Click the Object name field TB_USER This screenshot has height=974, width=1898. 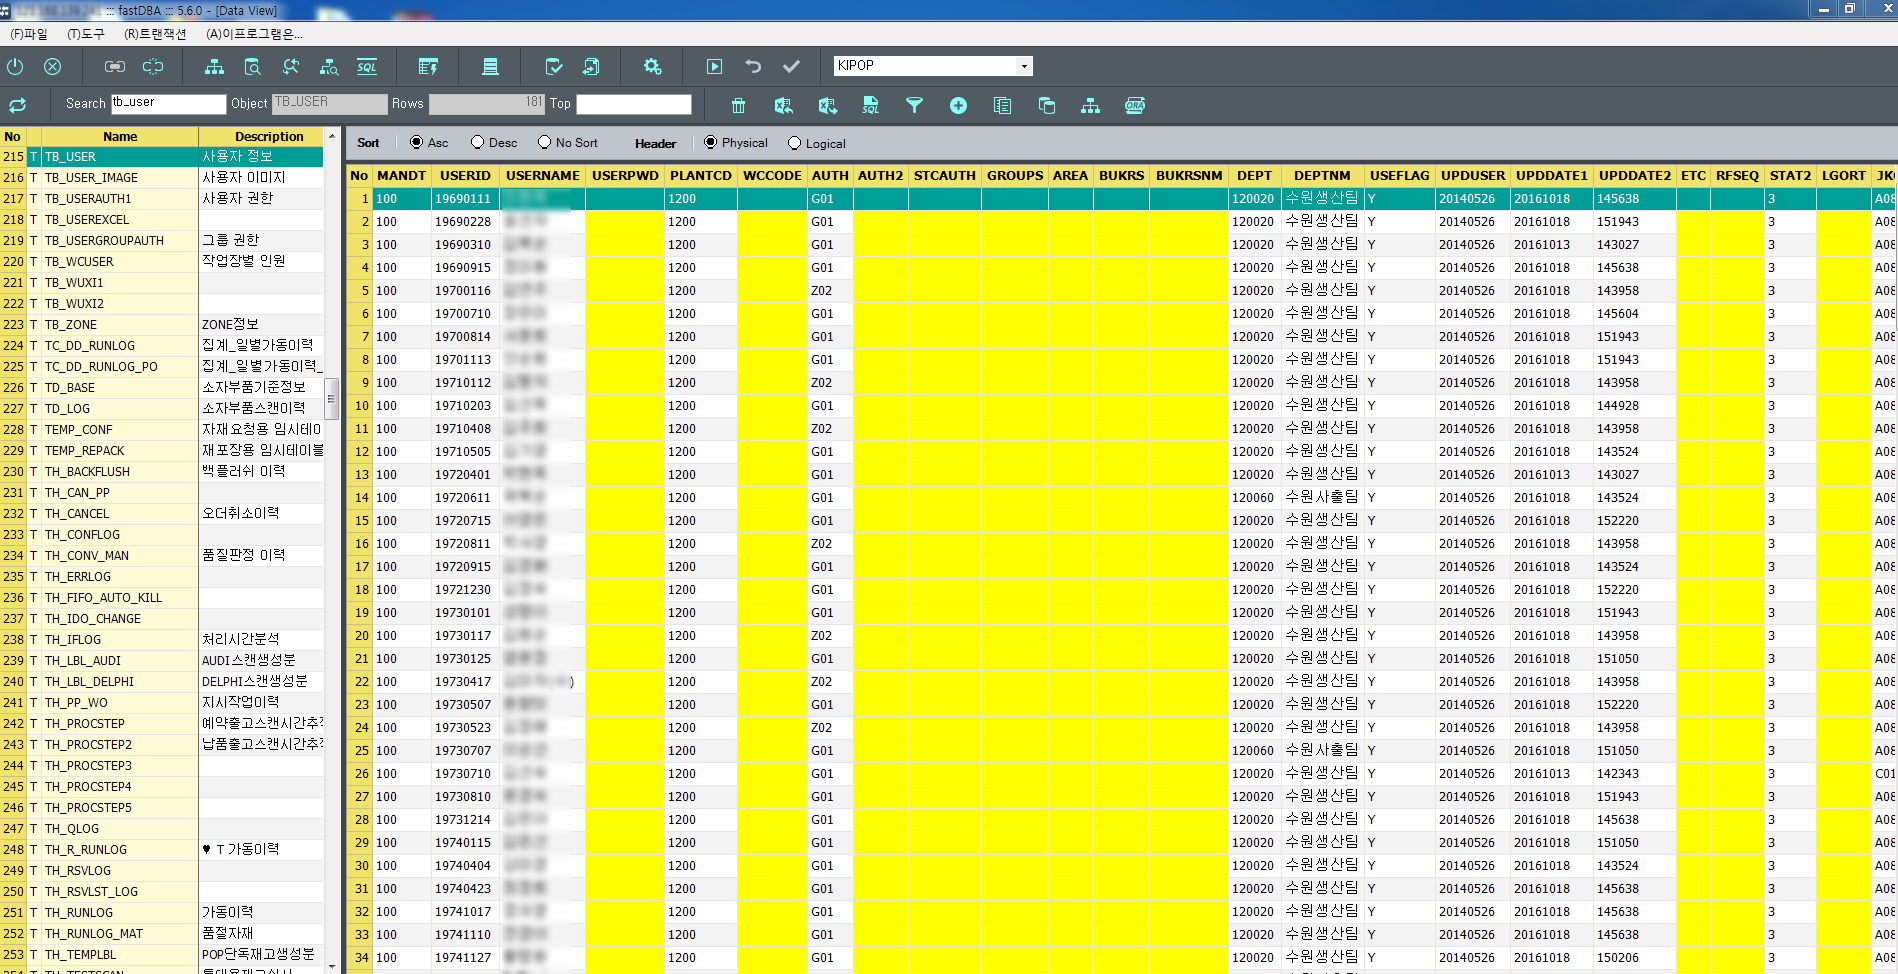click(329, 103)
